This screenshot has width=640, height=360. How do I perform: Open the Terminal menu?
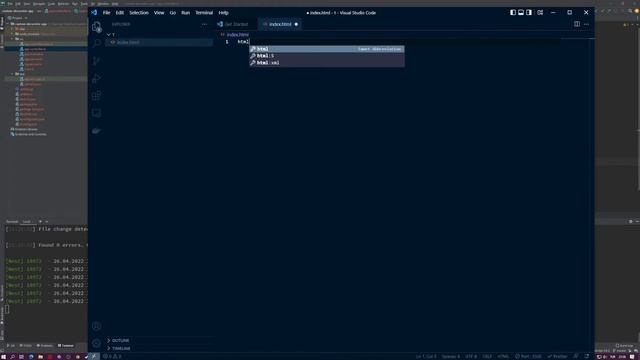[204, 13]
